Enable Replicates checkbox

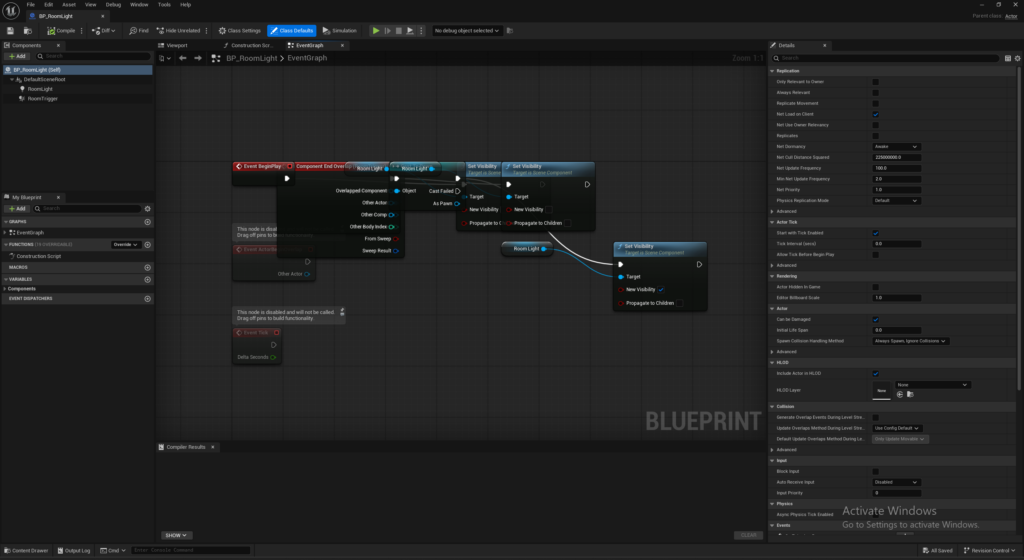click(876, 136)
